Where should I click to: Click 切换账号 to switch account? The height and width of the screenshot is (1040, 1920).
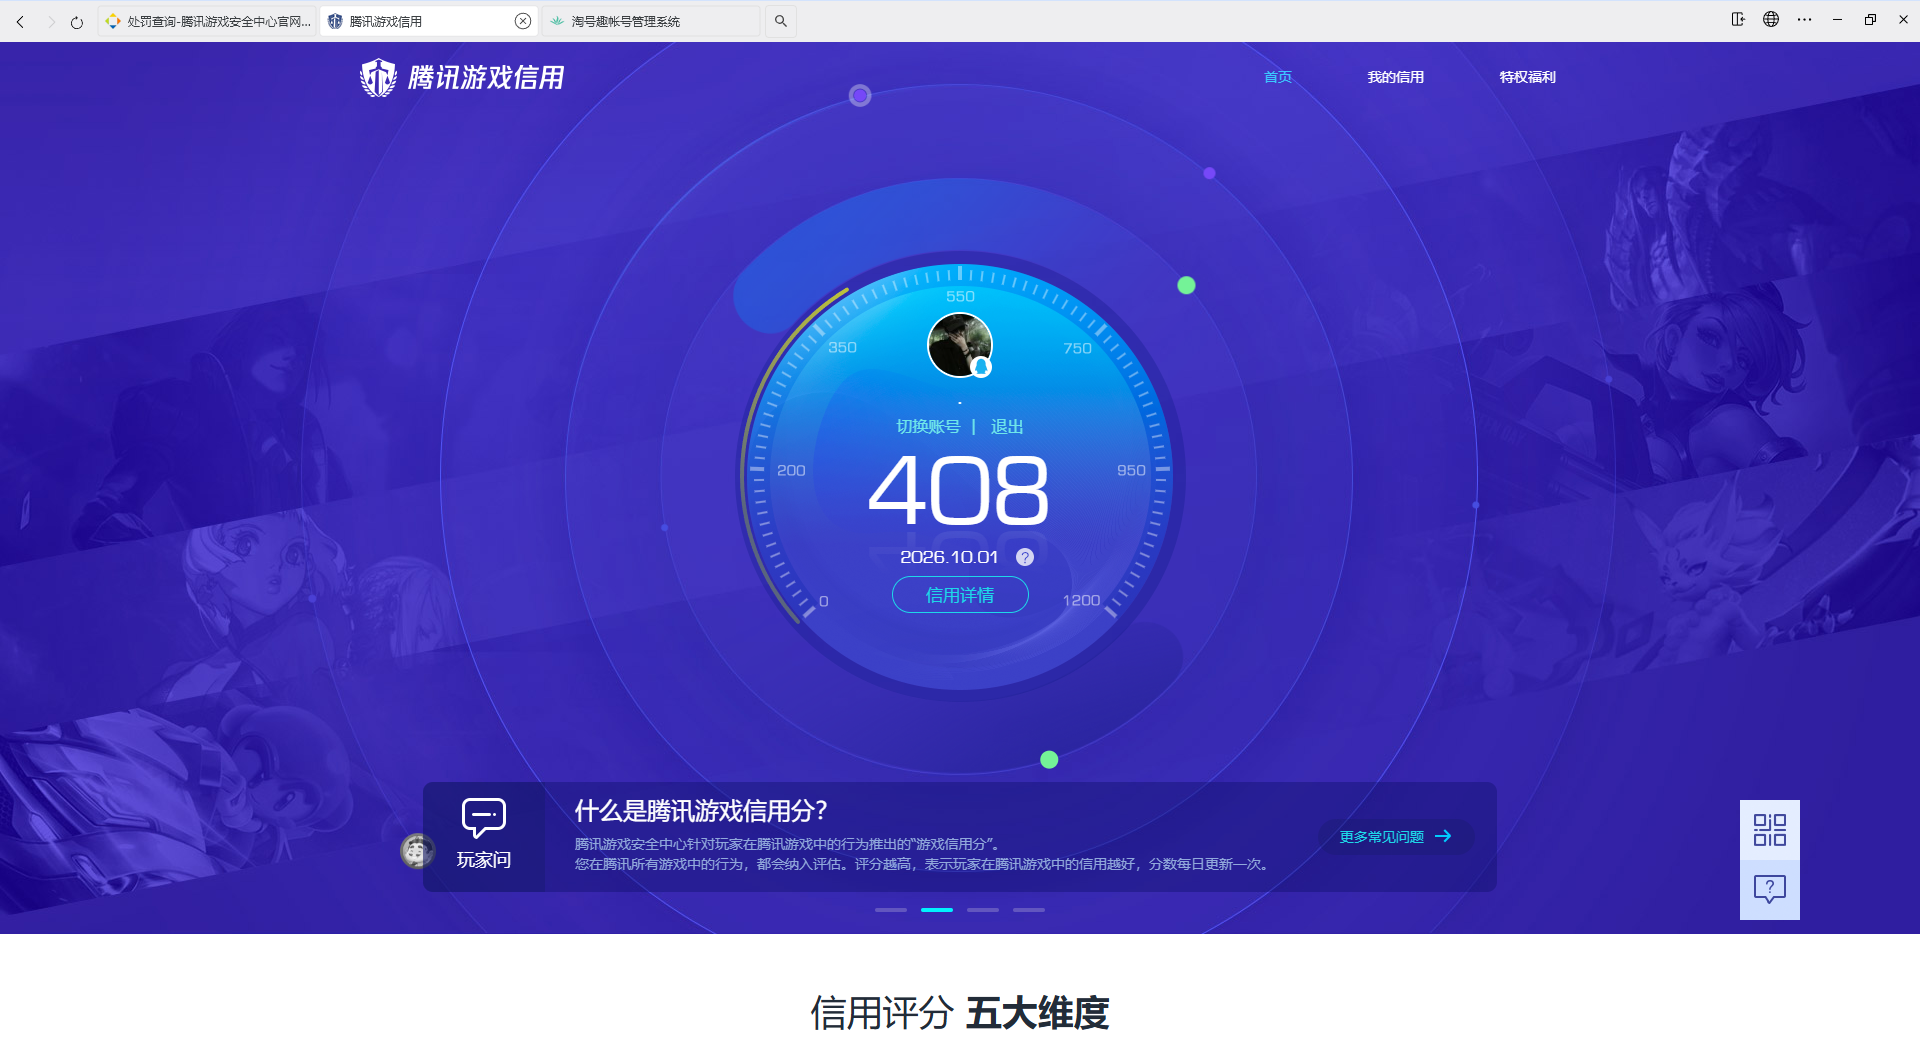pos(928,427)
